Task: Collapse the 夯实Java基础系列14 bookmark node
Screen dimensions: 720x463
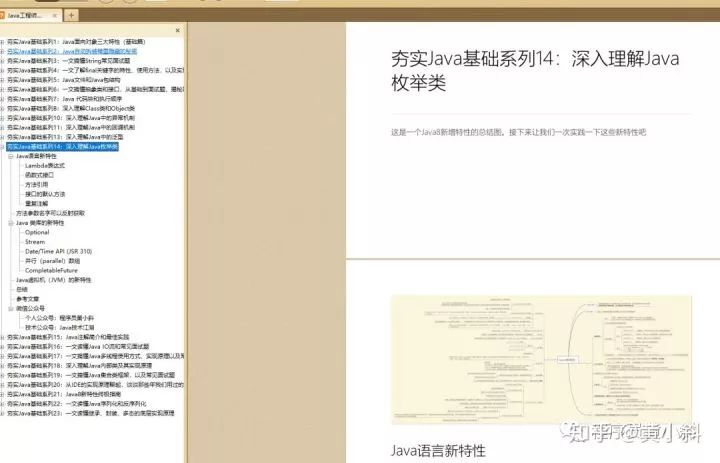Action: [x=2, y=147]
